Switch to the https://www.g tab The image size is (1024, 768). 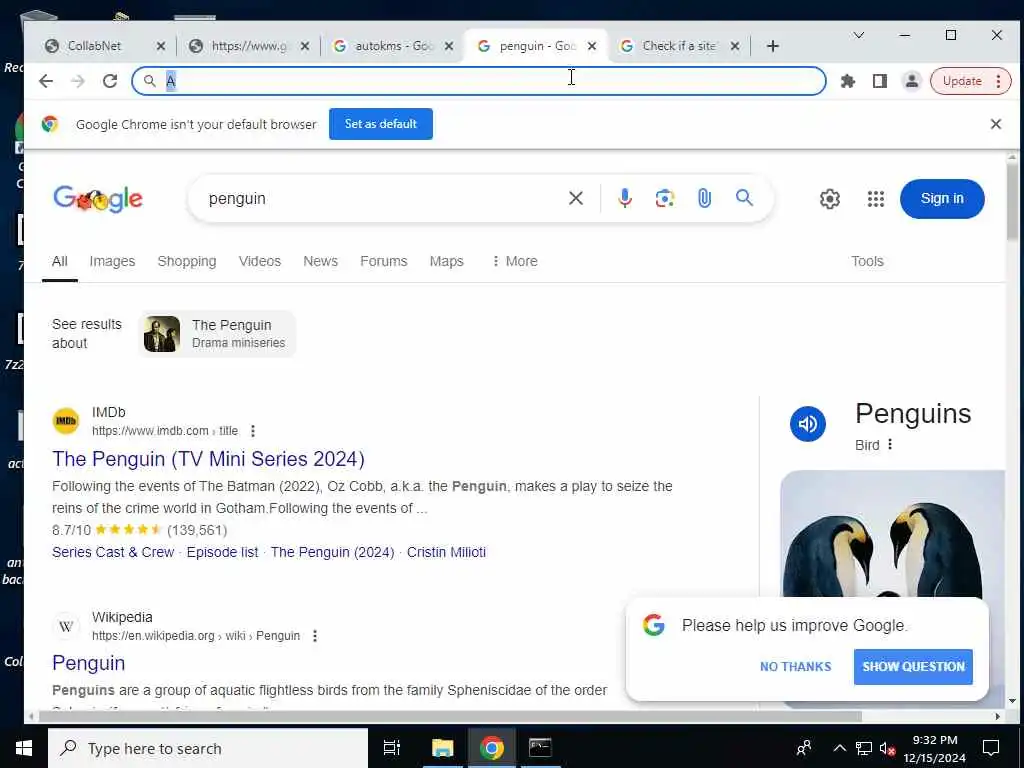pos(248,46)
